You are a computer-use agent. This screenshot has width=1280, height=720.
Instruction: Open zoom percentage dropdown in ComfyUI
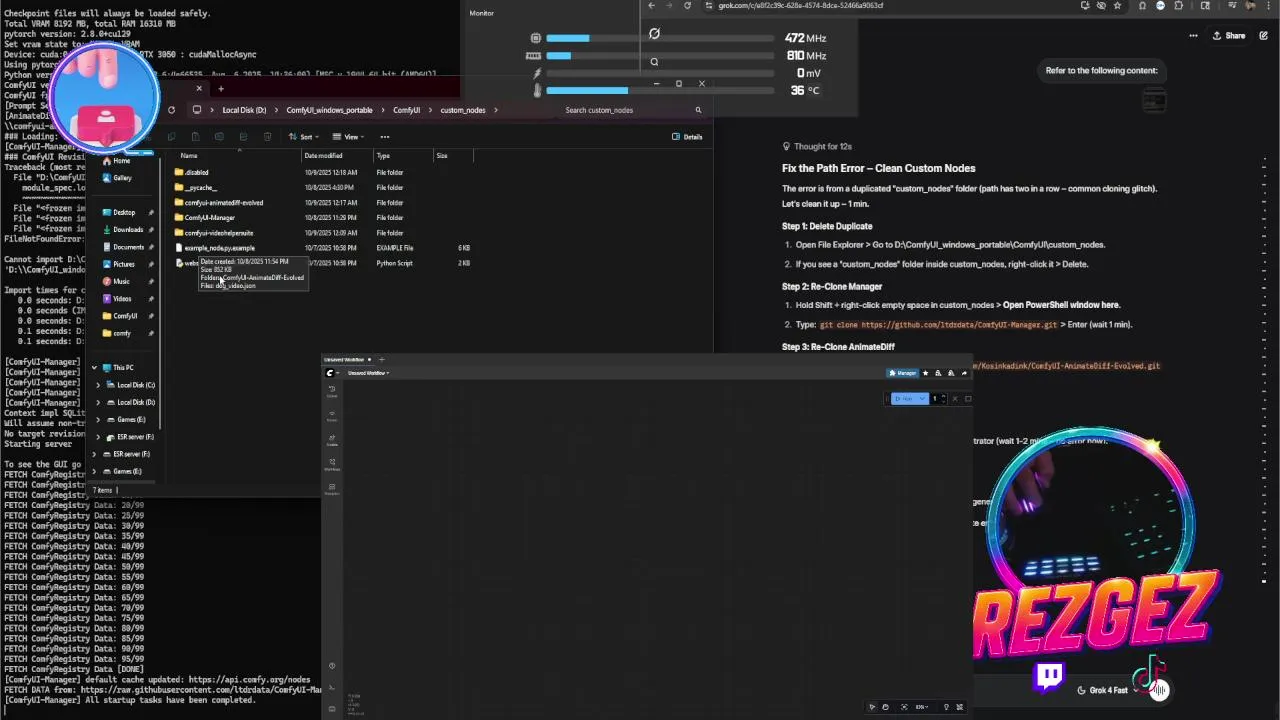coord(922,707)
